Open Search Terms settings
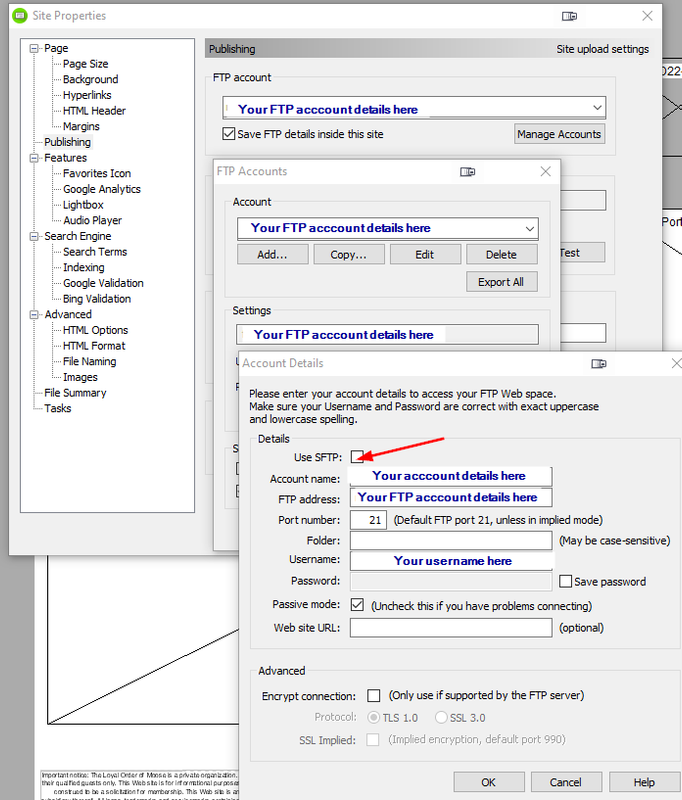This screenshot has height=800, width=682. (95, 252)
